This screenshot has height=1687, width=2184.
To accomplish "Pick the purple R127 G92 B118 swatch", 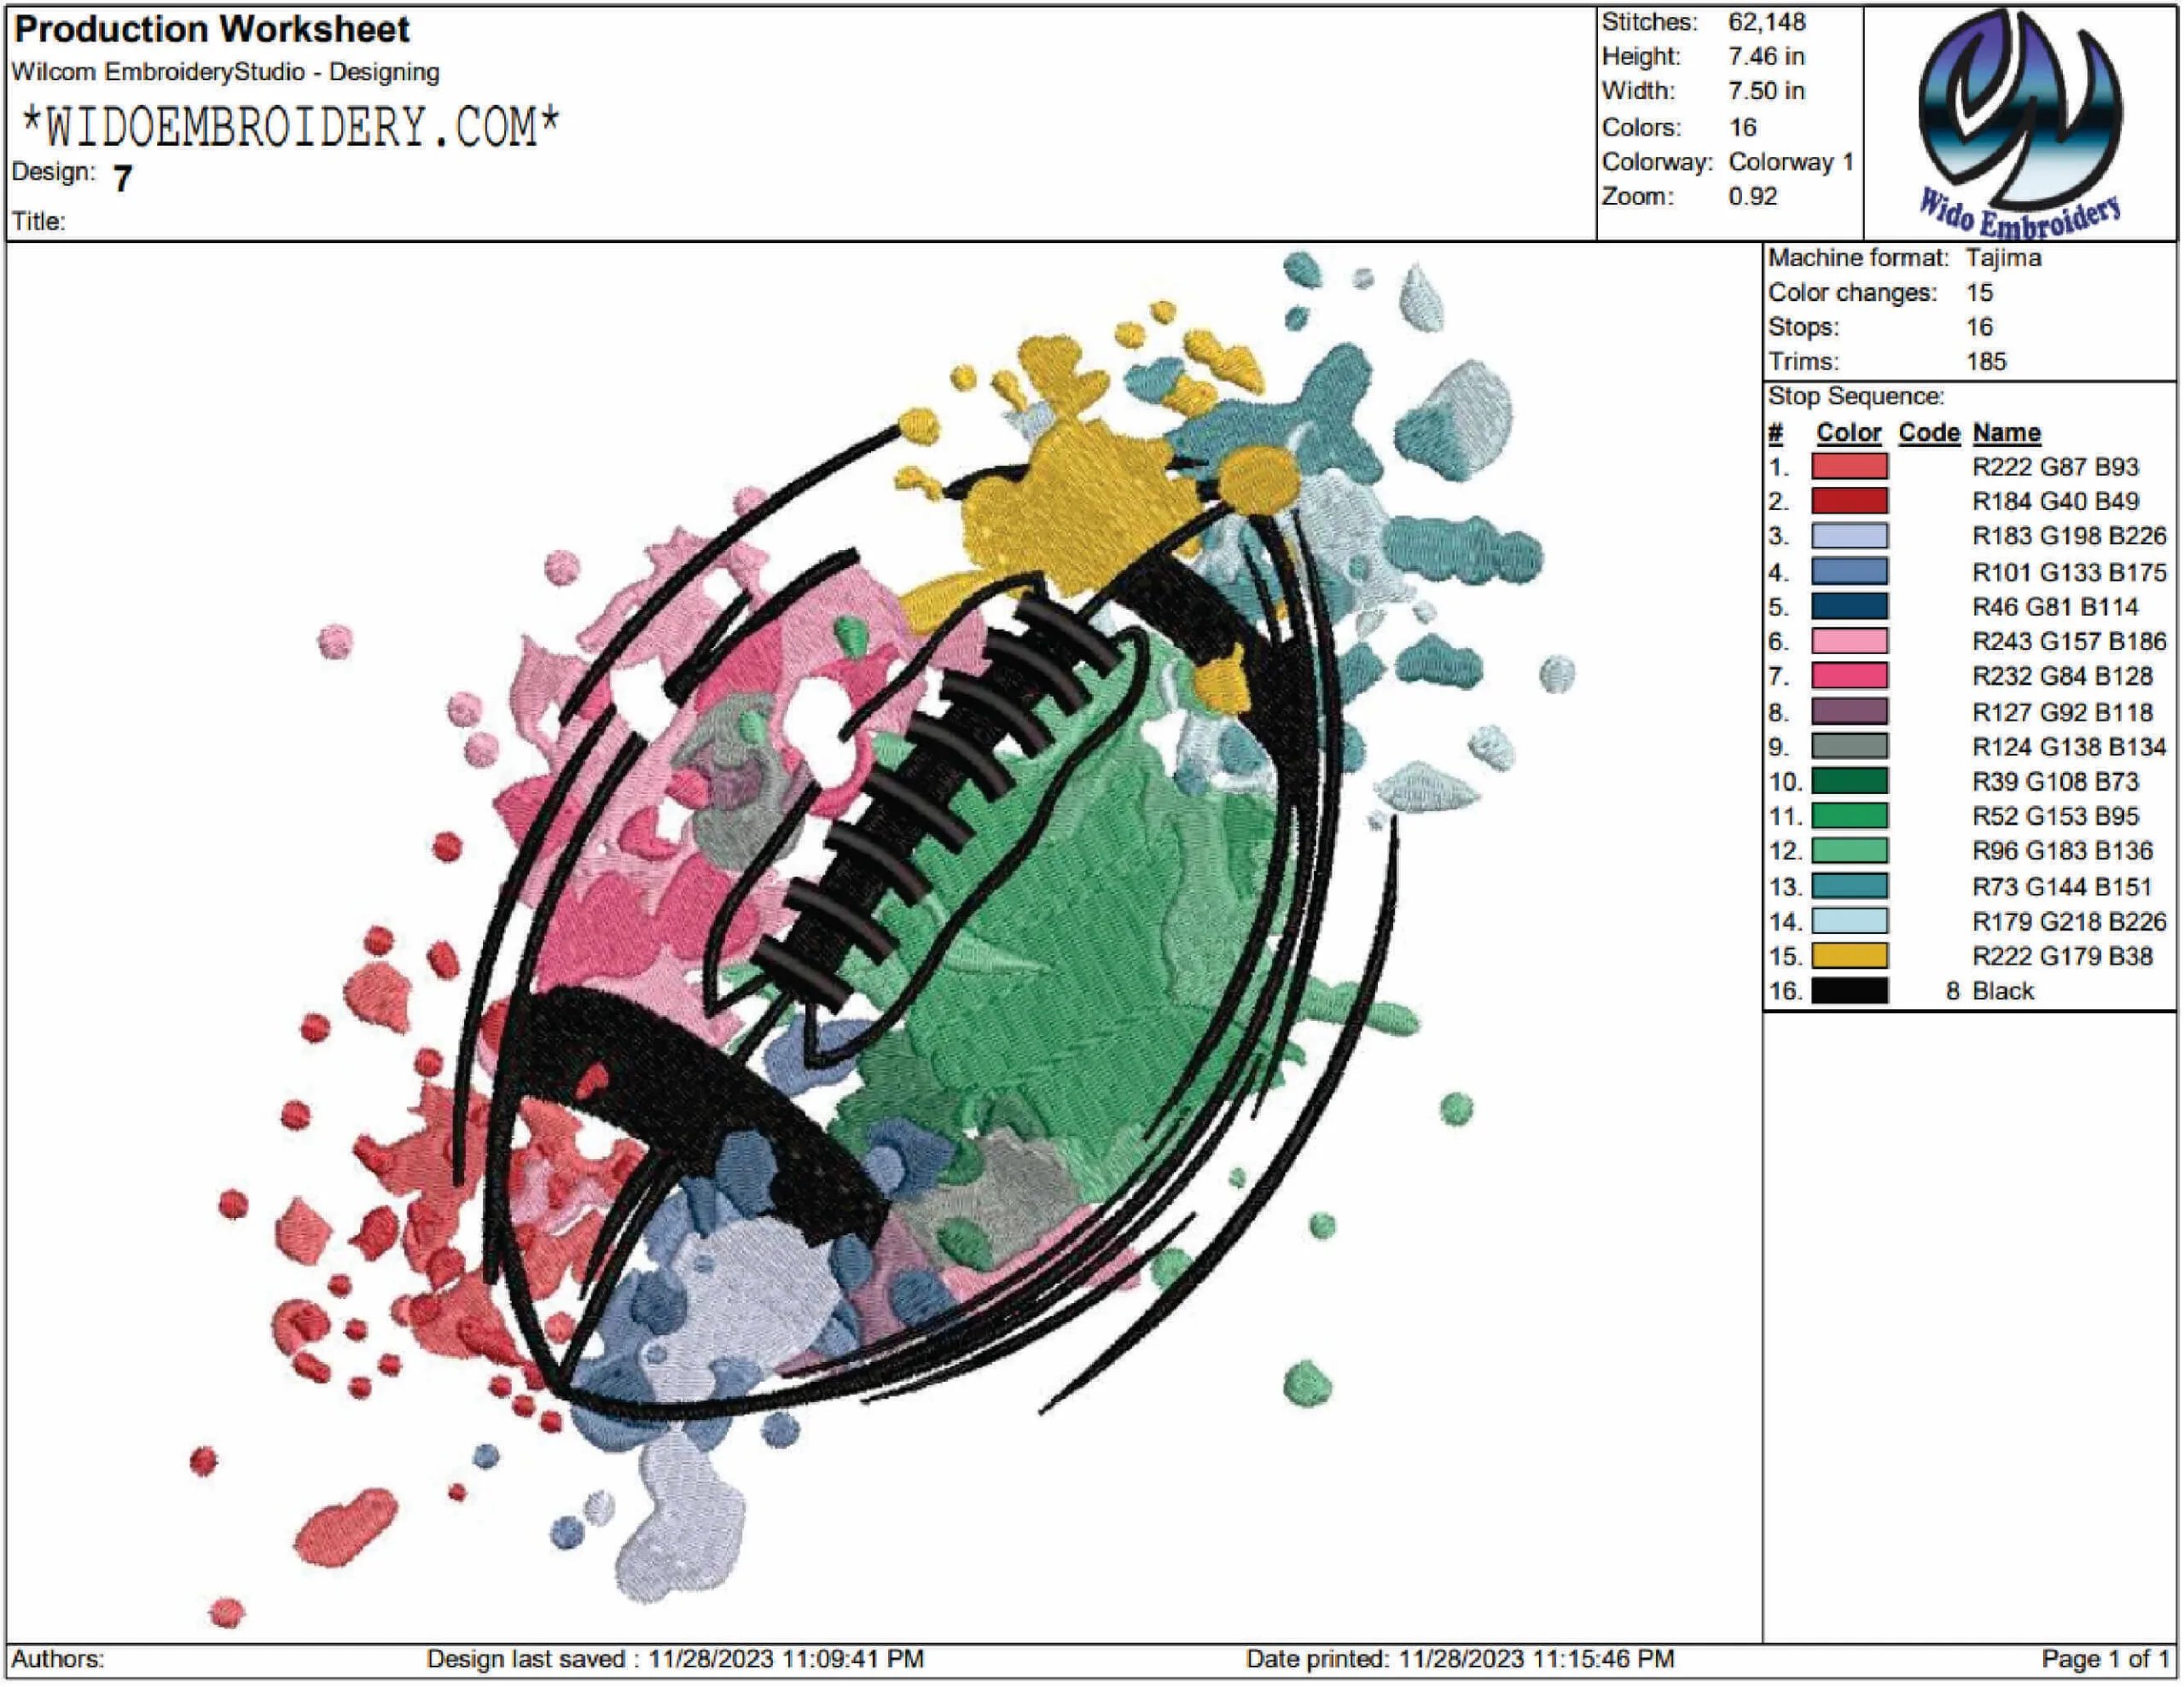I will coord(1849,711).
